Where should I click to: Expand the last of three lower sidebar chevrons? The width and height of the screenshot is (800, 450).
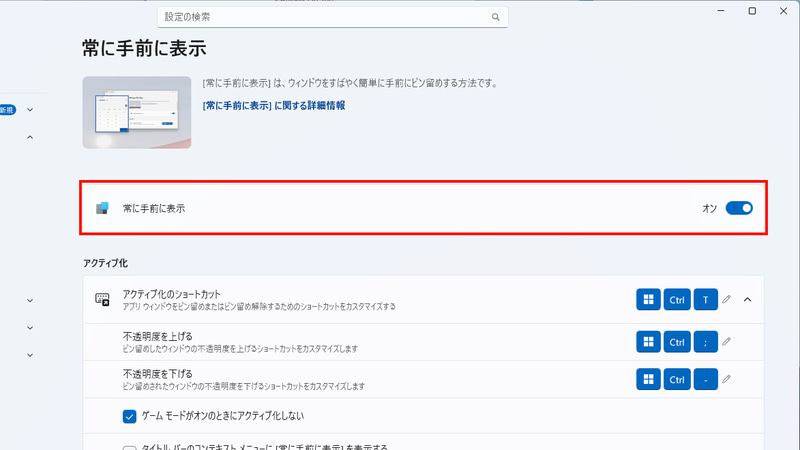pos(30,355)
